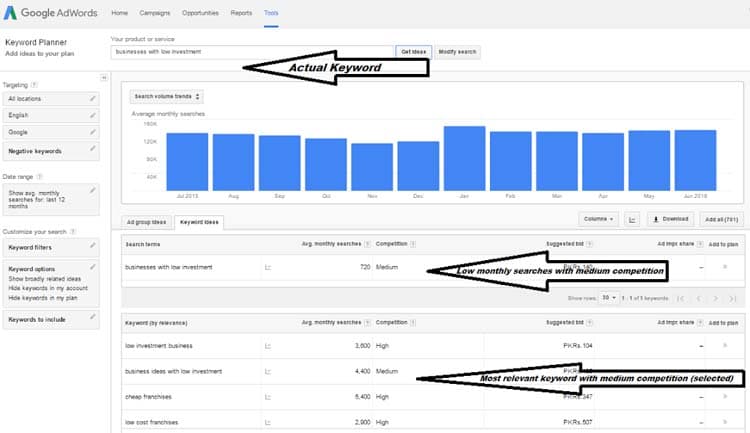Edit the Google network pencil icon
Screen dimensions: 750x433
pyautogui.click(x=93, y=132)
